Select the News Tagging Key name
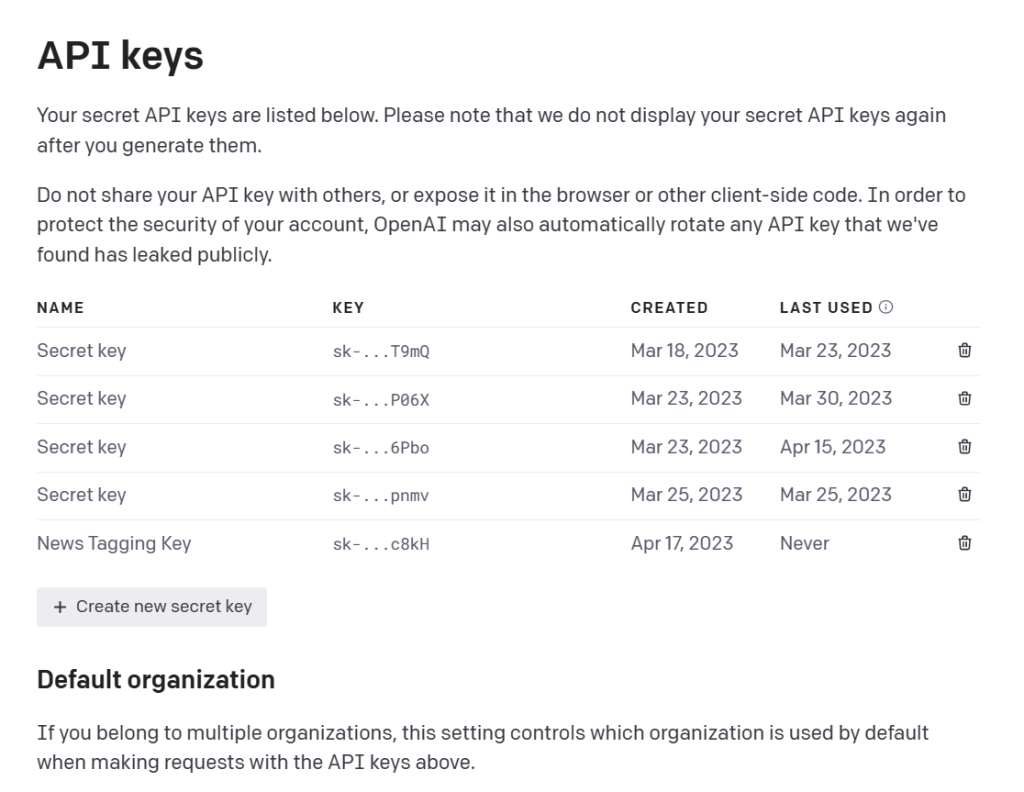 coord(114,543)
